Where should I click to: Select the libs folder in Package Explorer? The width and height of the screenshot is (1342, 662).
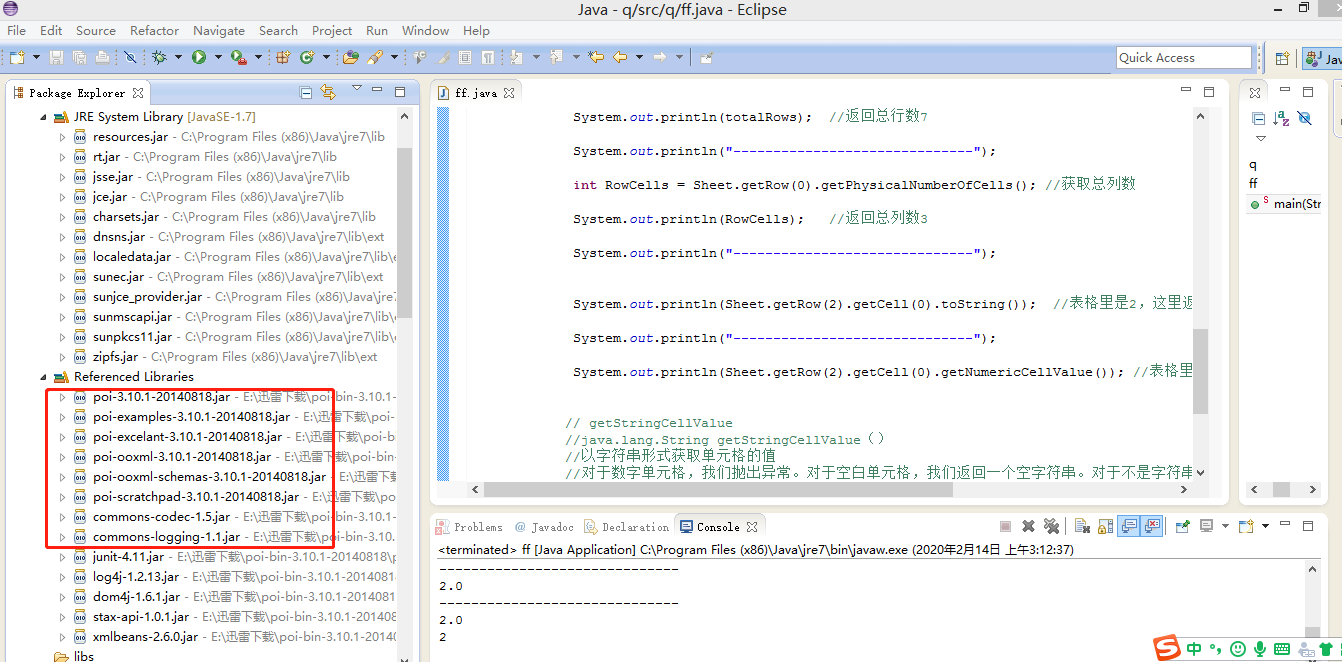75,656
